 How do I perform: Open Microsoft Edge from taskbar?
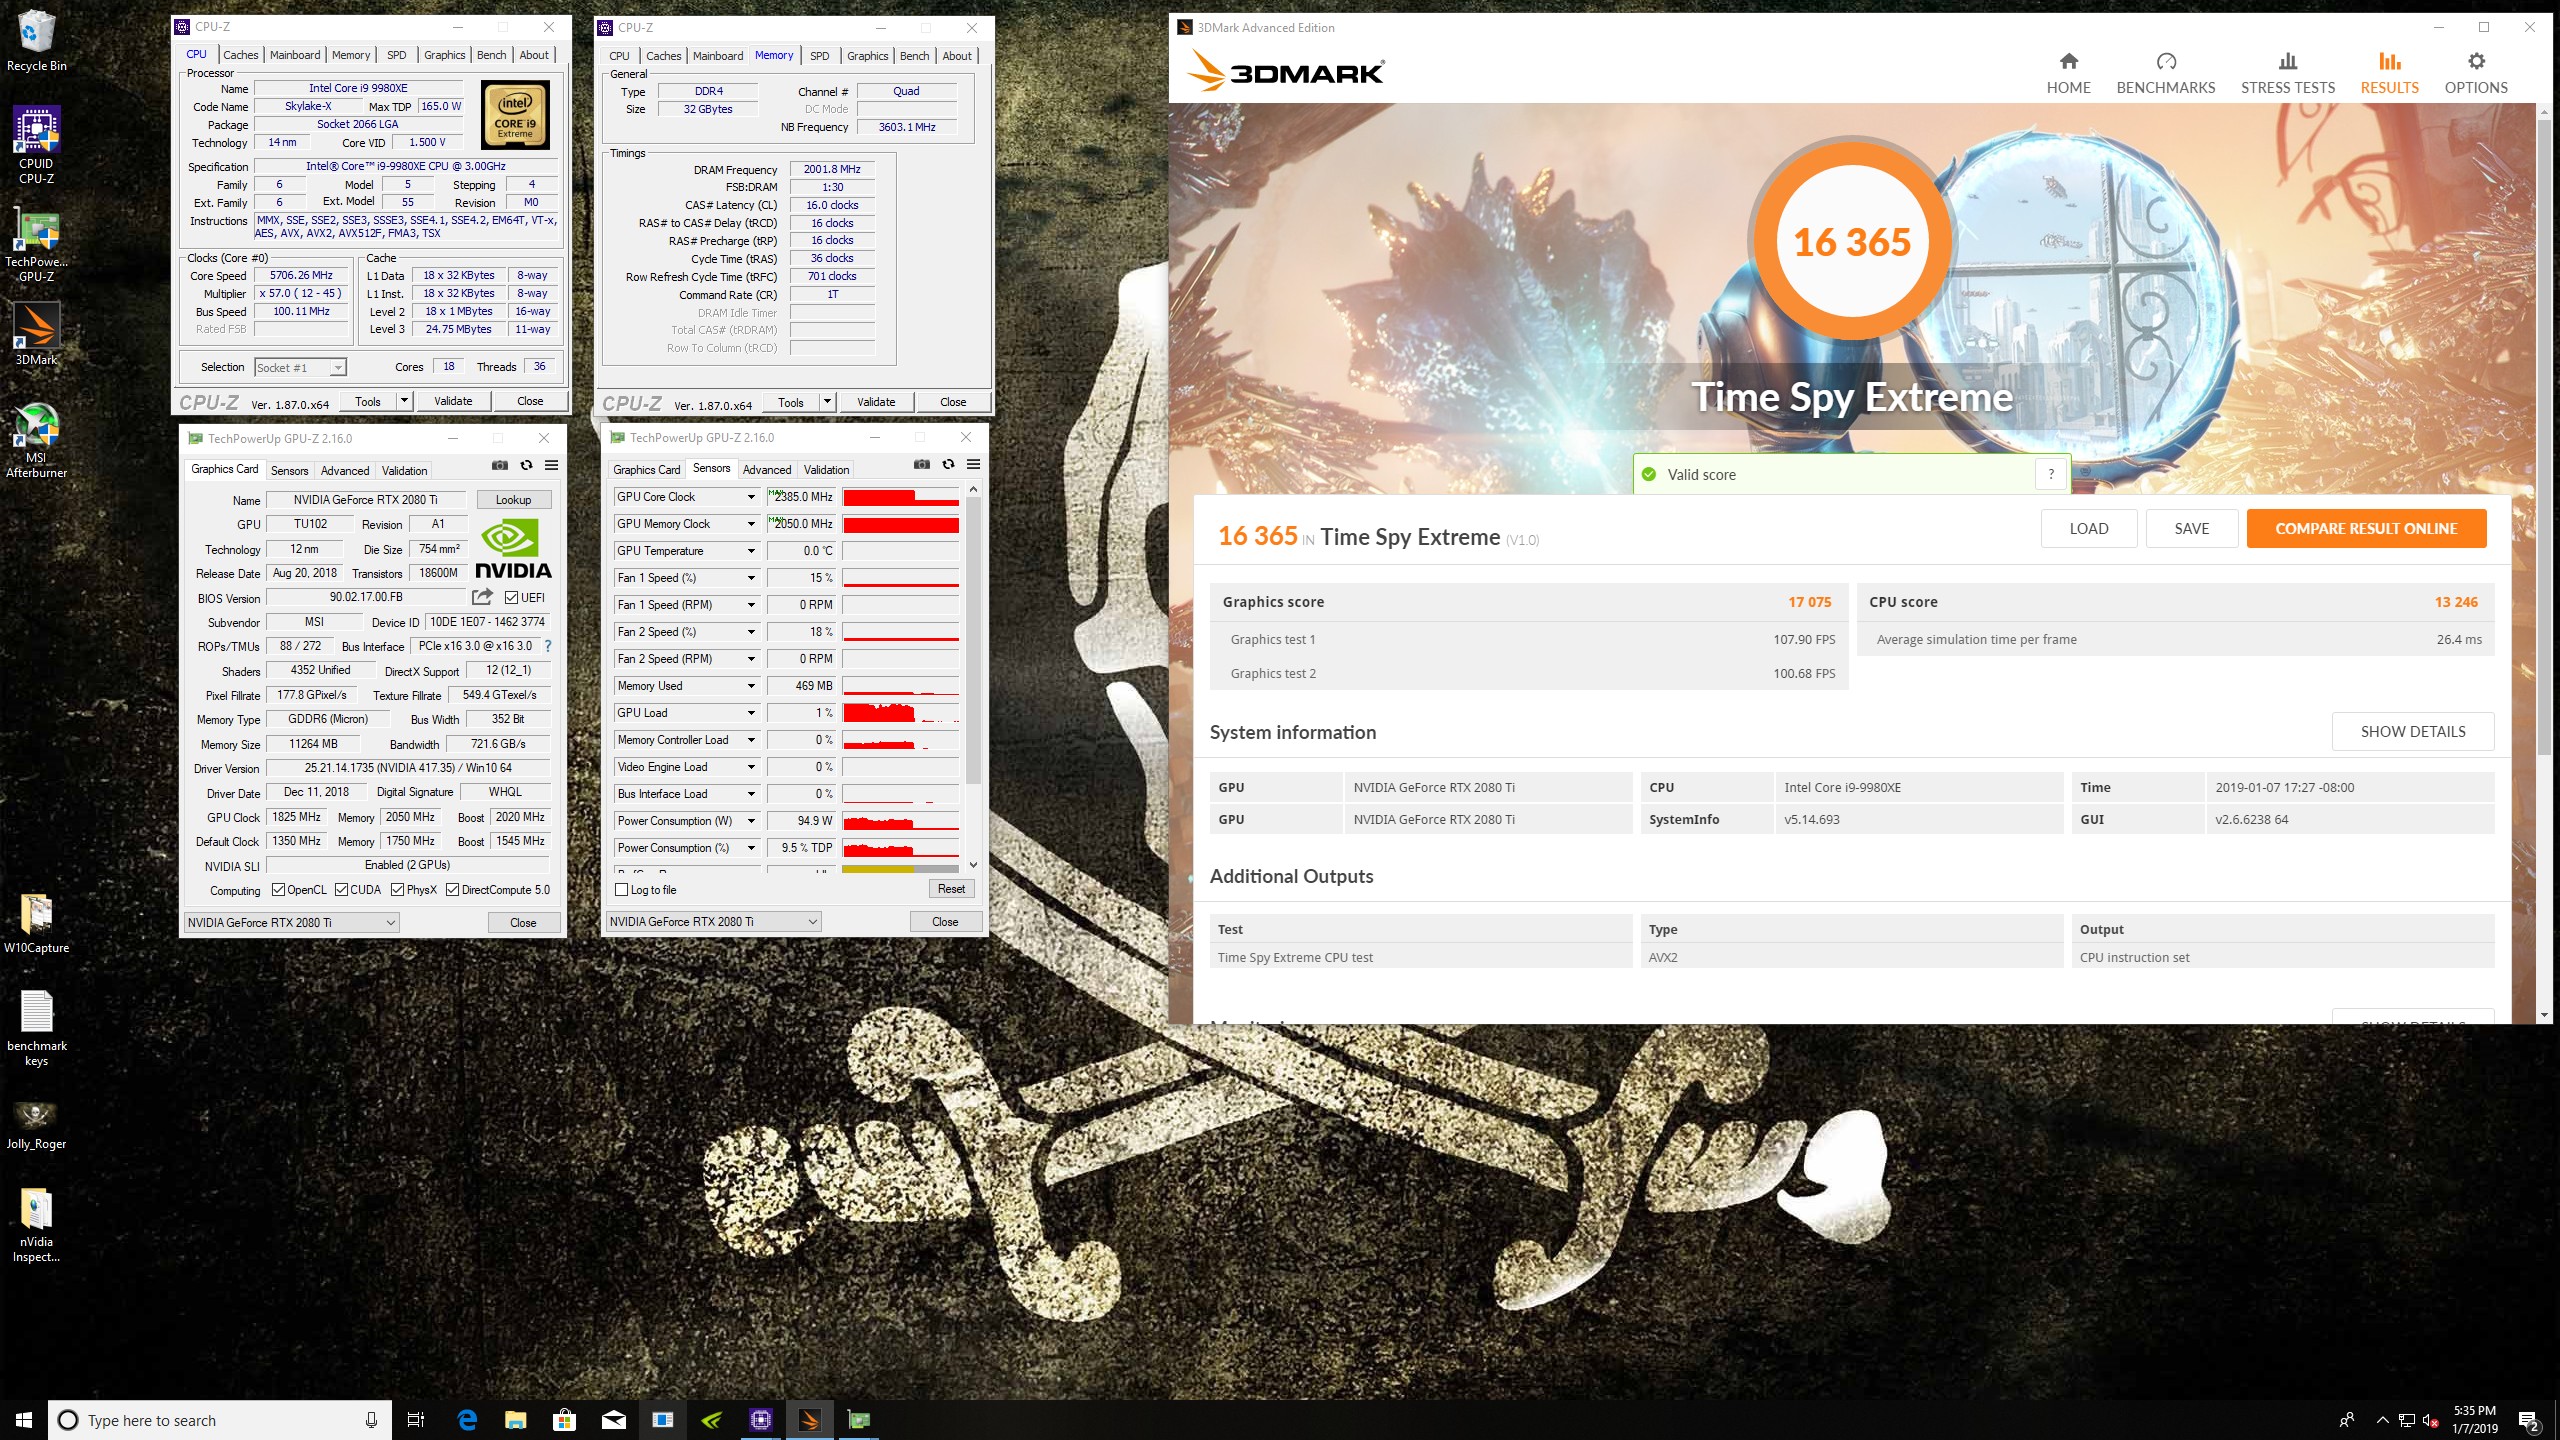tap(467, 1420)
